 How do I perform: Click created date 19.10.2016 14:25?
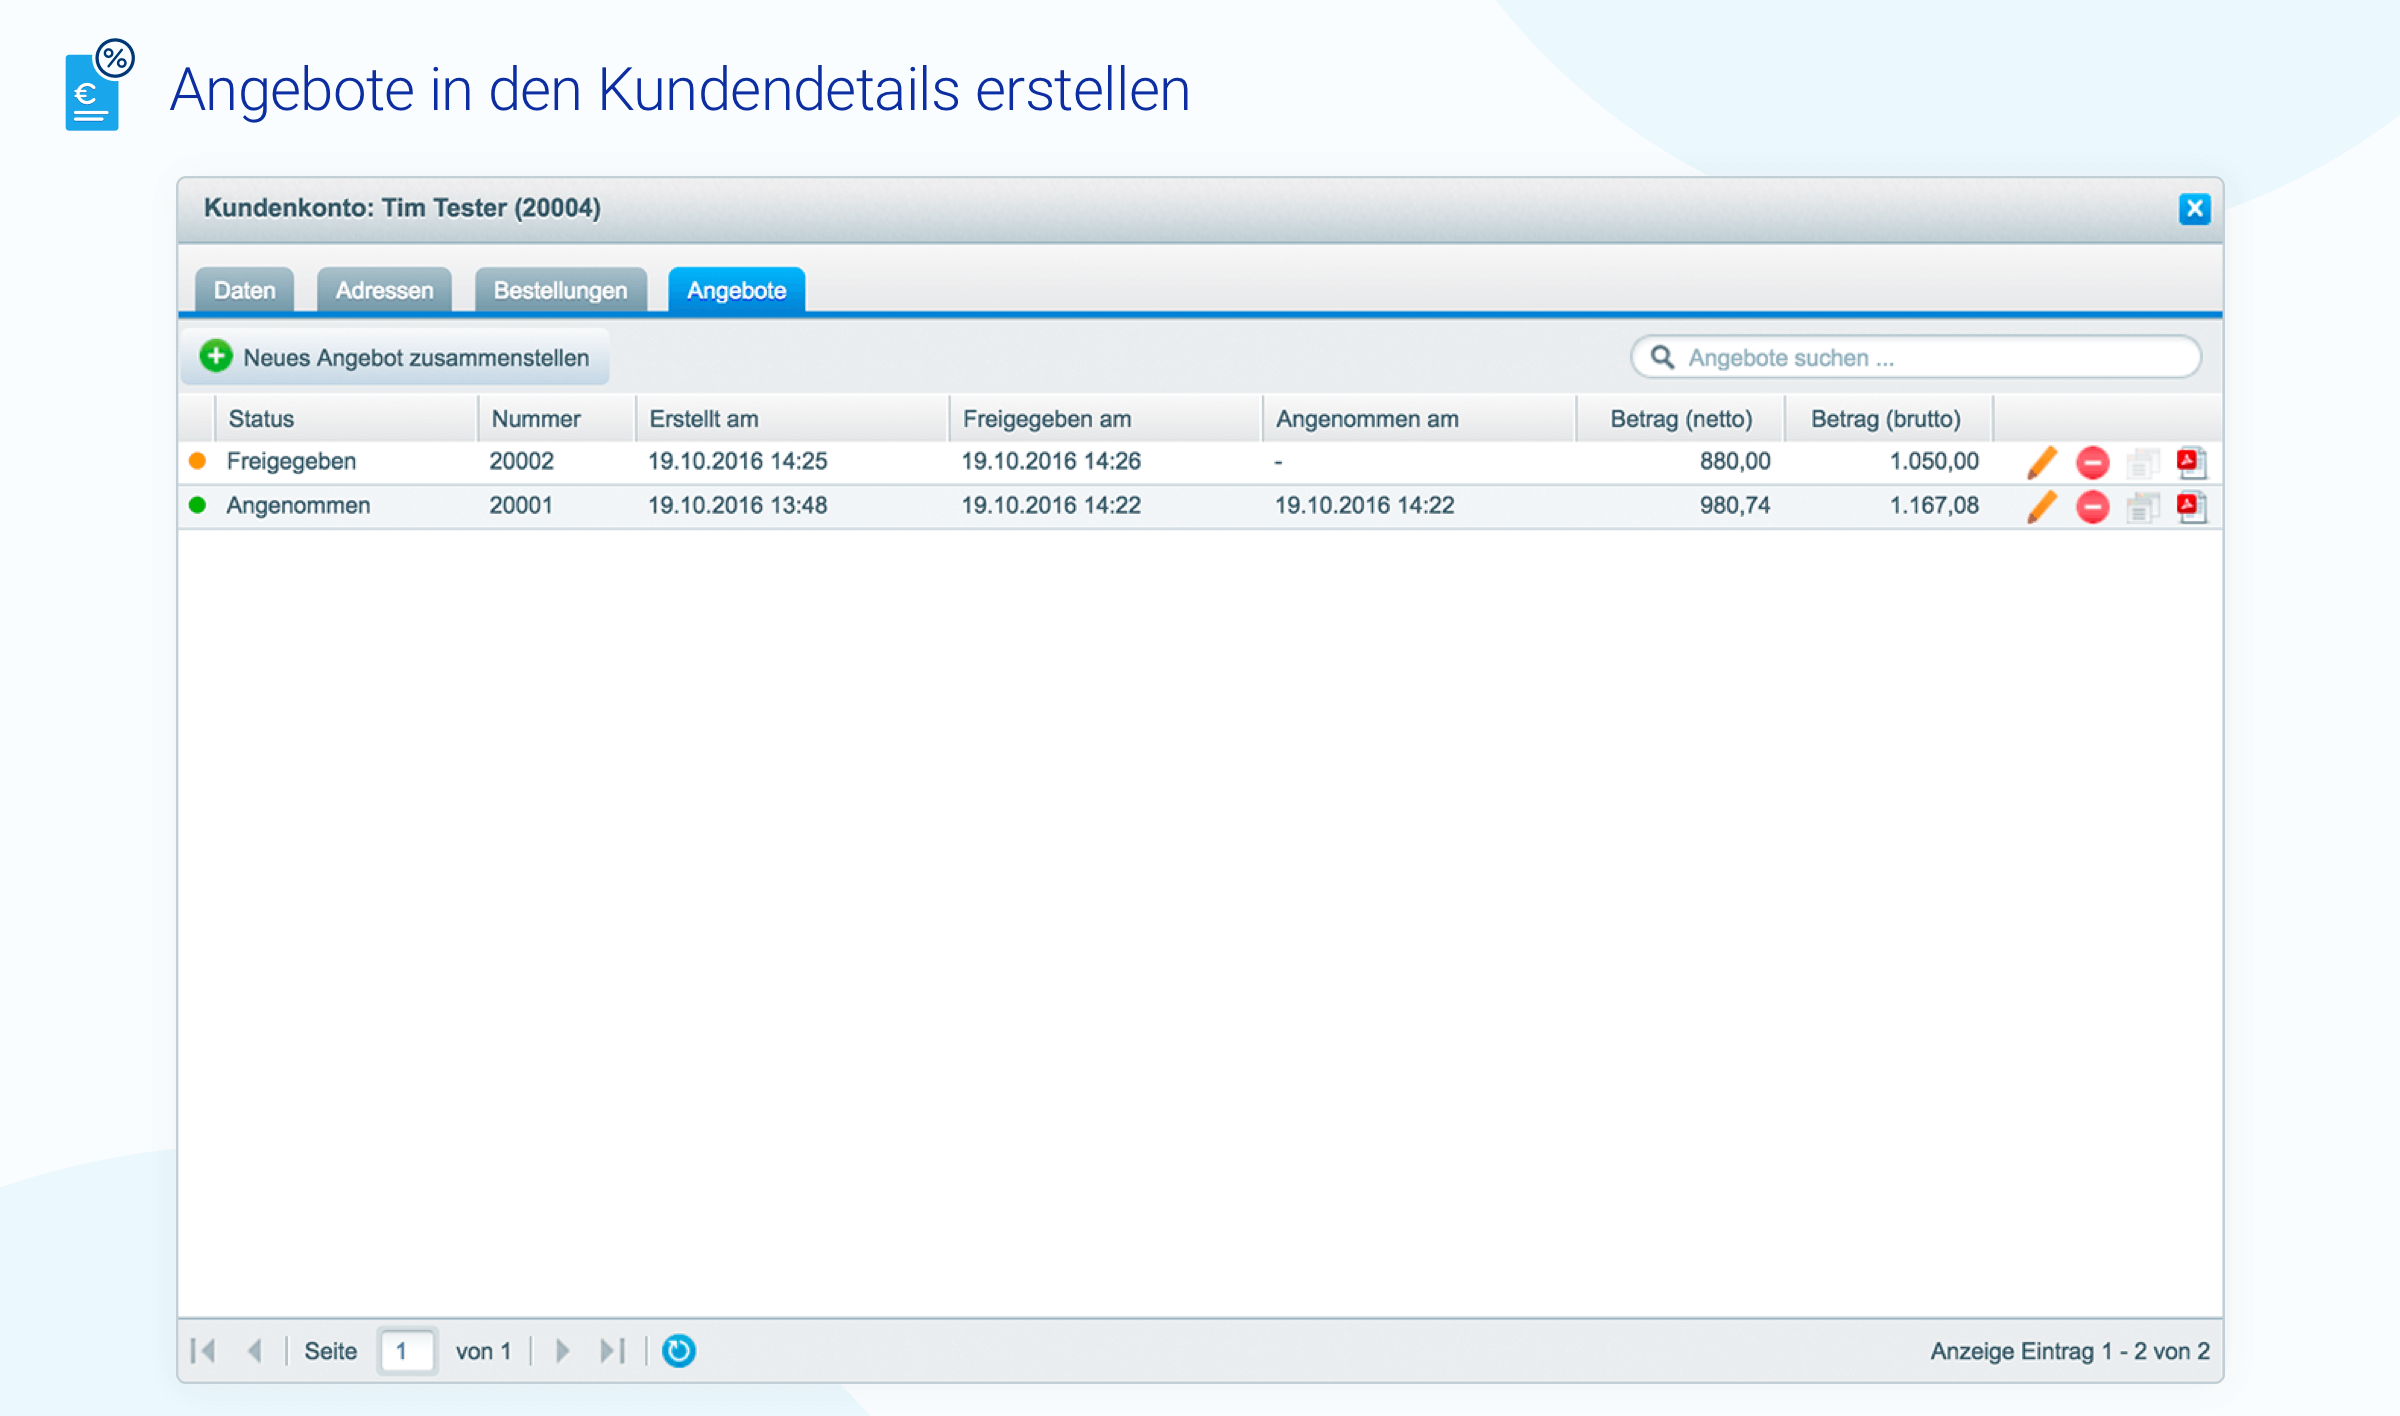pos(738,461)
